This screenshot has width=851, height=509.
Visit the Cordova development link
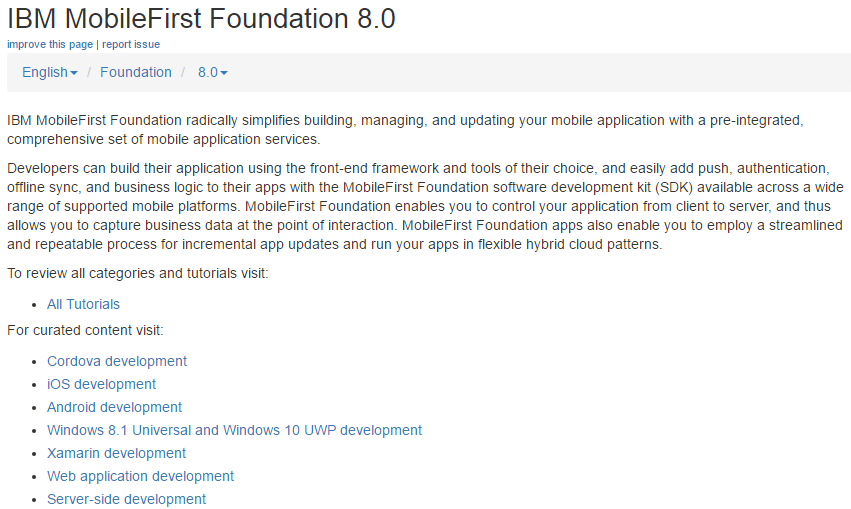117,361
